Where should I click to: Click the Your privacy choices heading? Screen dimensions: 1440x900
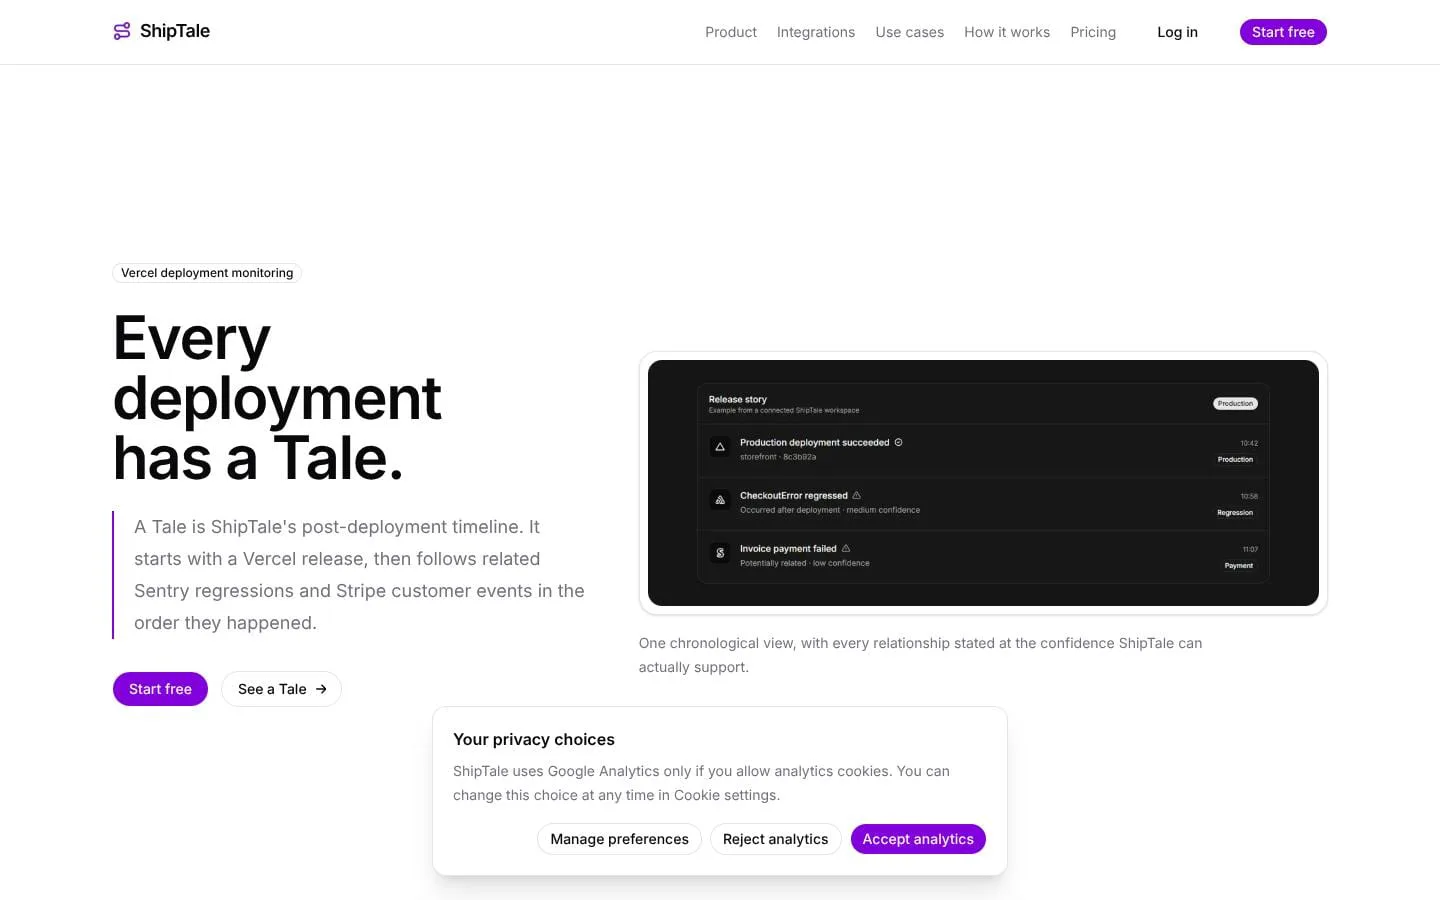point(534,740)
